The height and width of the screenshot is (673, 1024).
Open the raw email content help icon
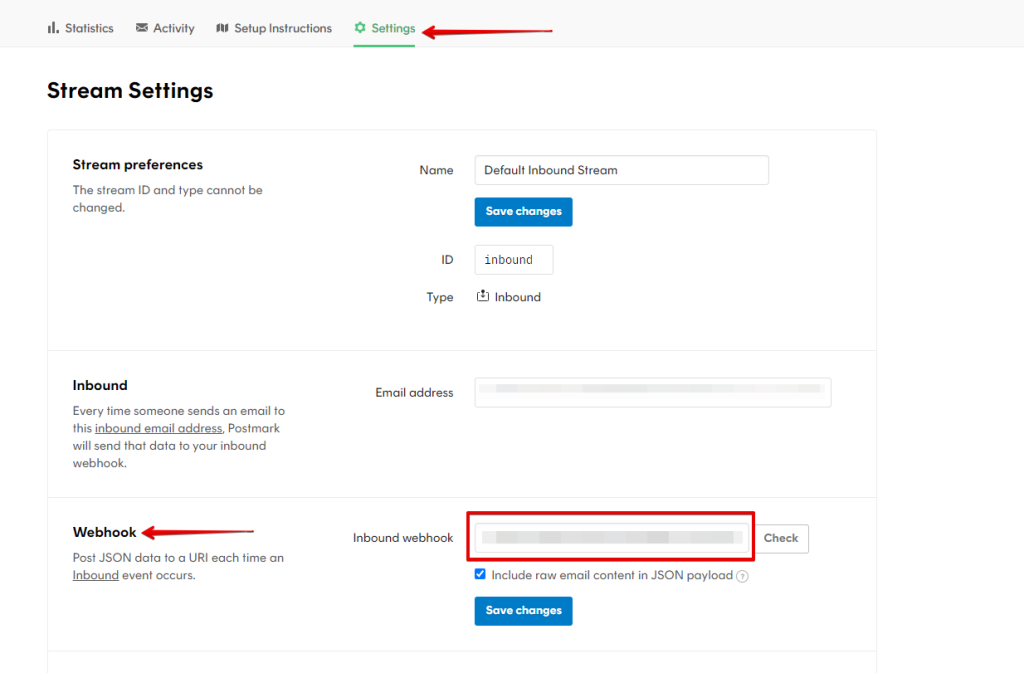[x=743, y=576]
